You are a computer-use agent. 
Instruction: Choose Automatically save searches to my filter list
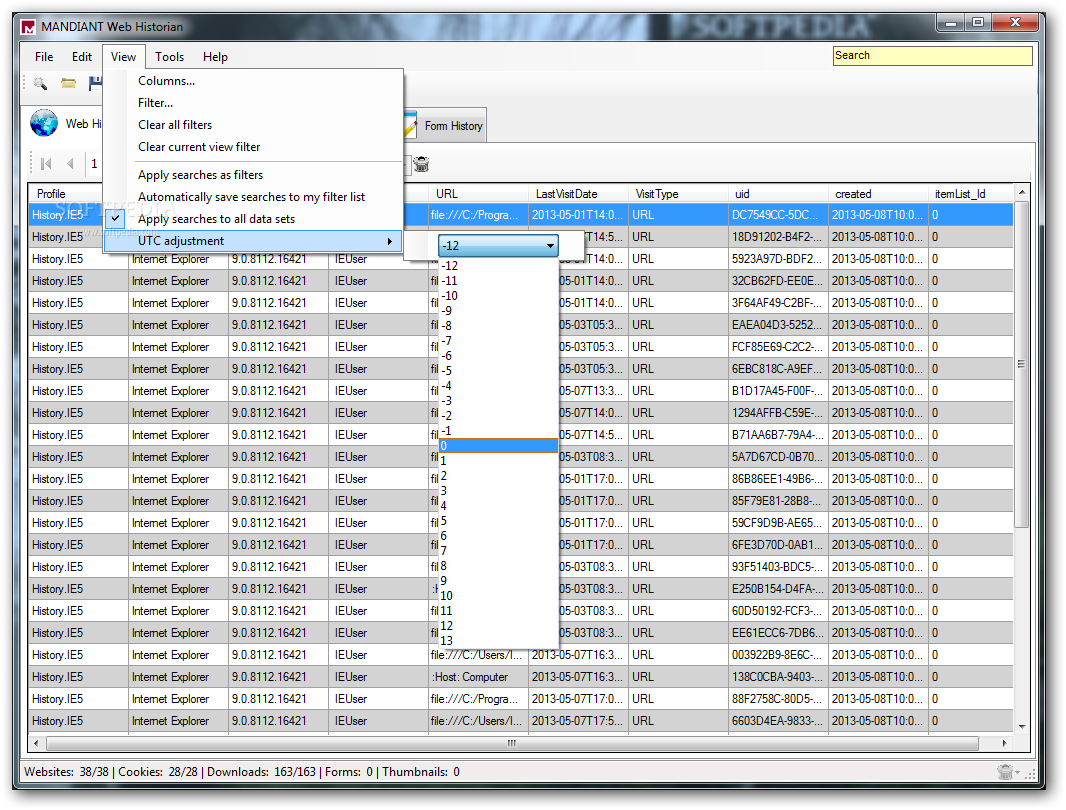[x=252, y=197]
